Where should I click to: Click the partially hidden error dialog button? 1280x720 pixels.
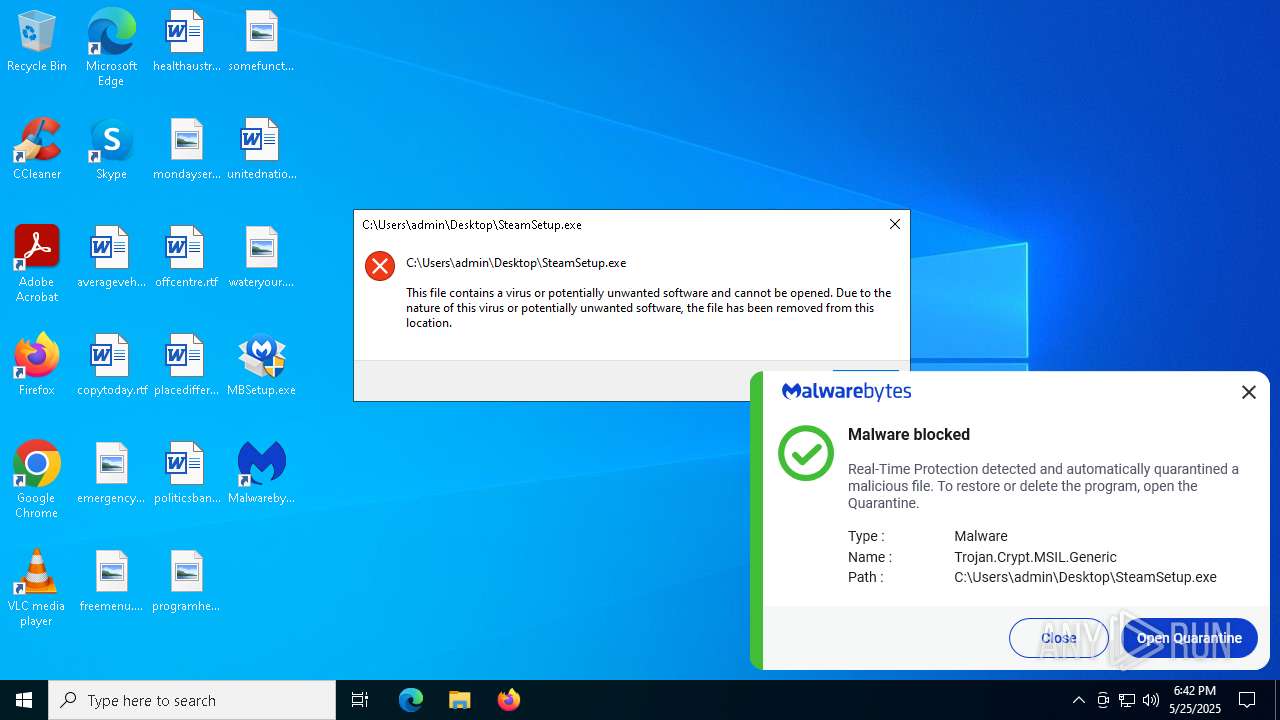866,371
